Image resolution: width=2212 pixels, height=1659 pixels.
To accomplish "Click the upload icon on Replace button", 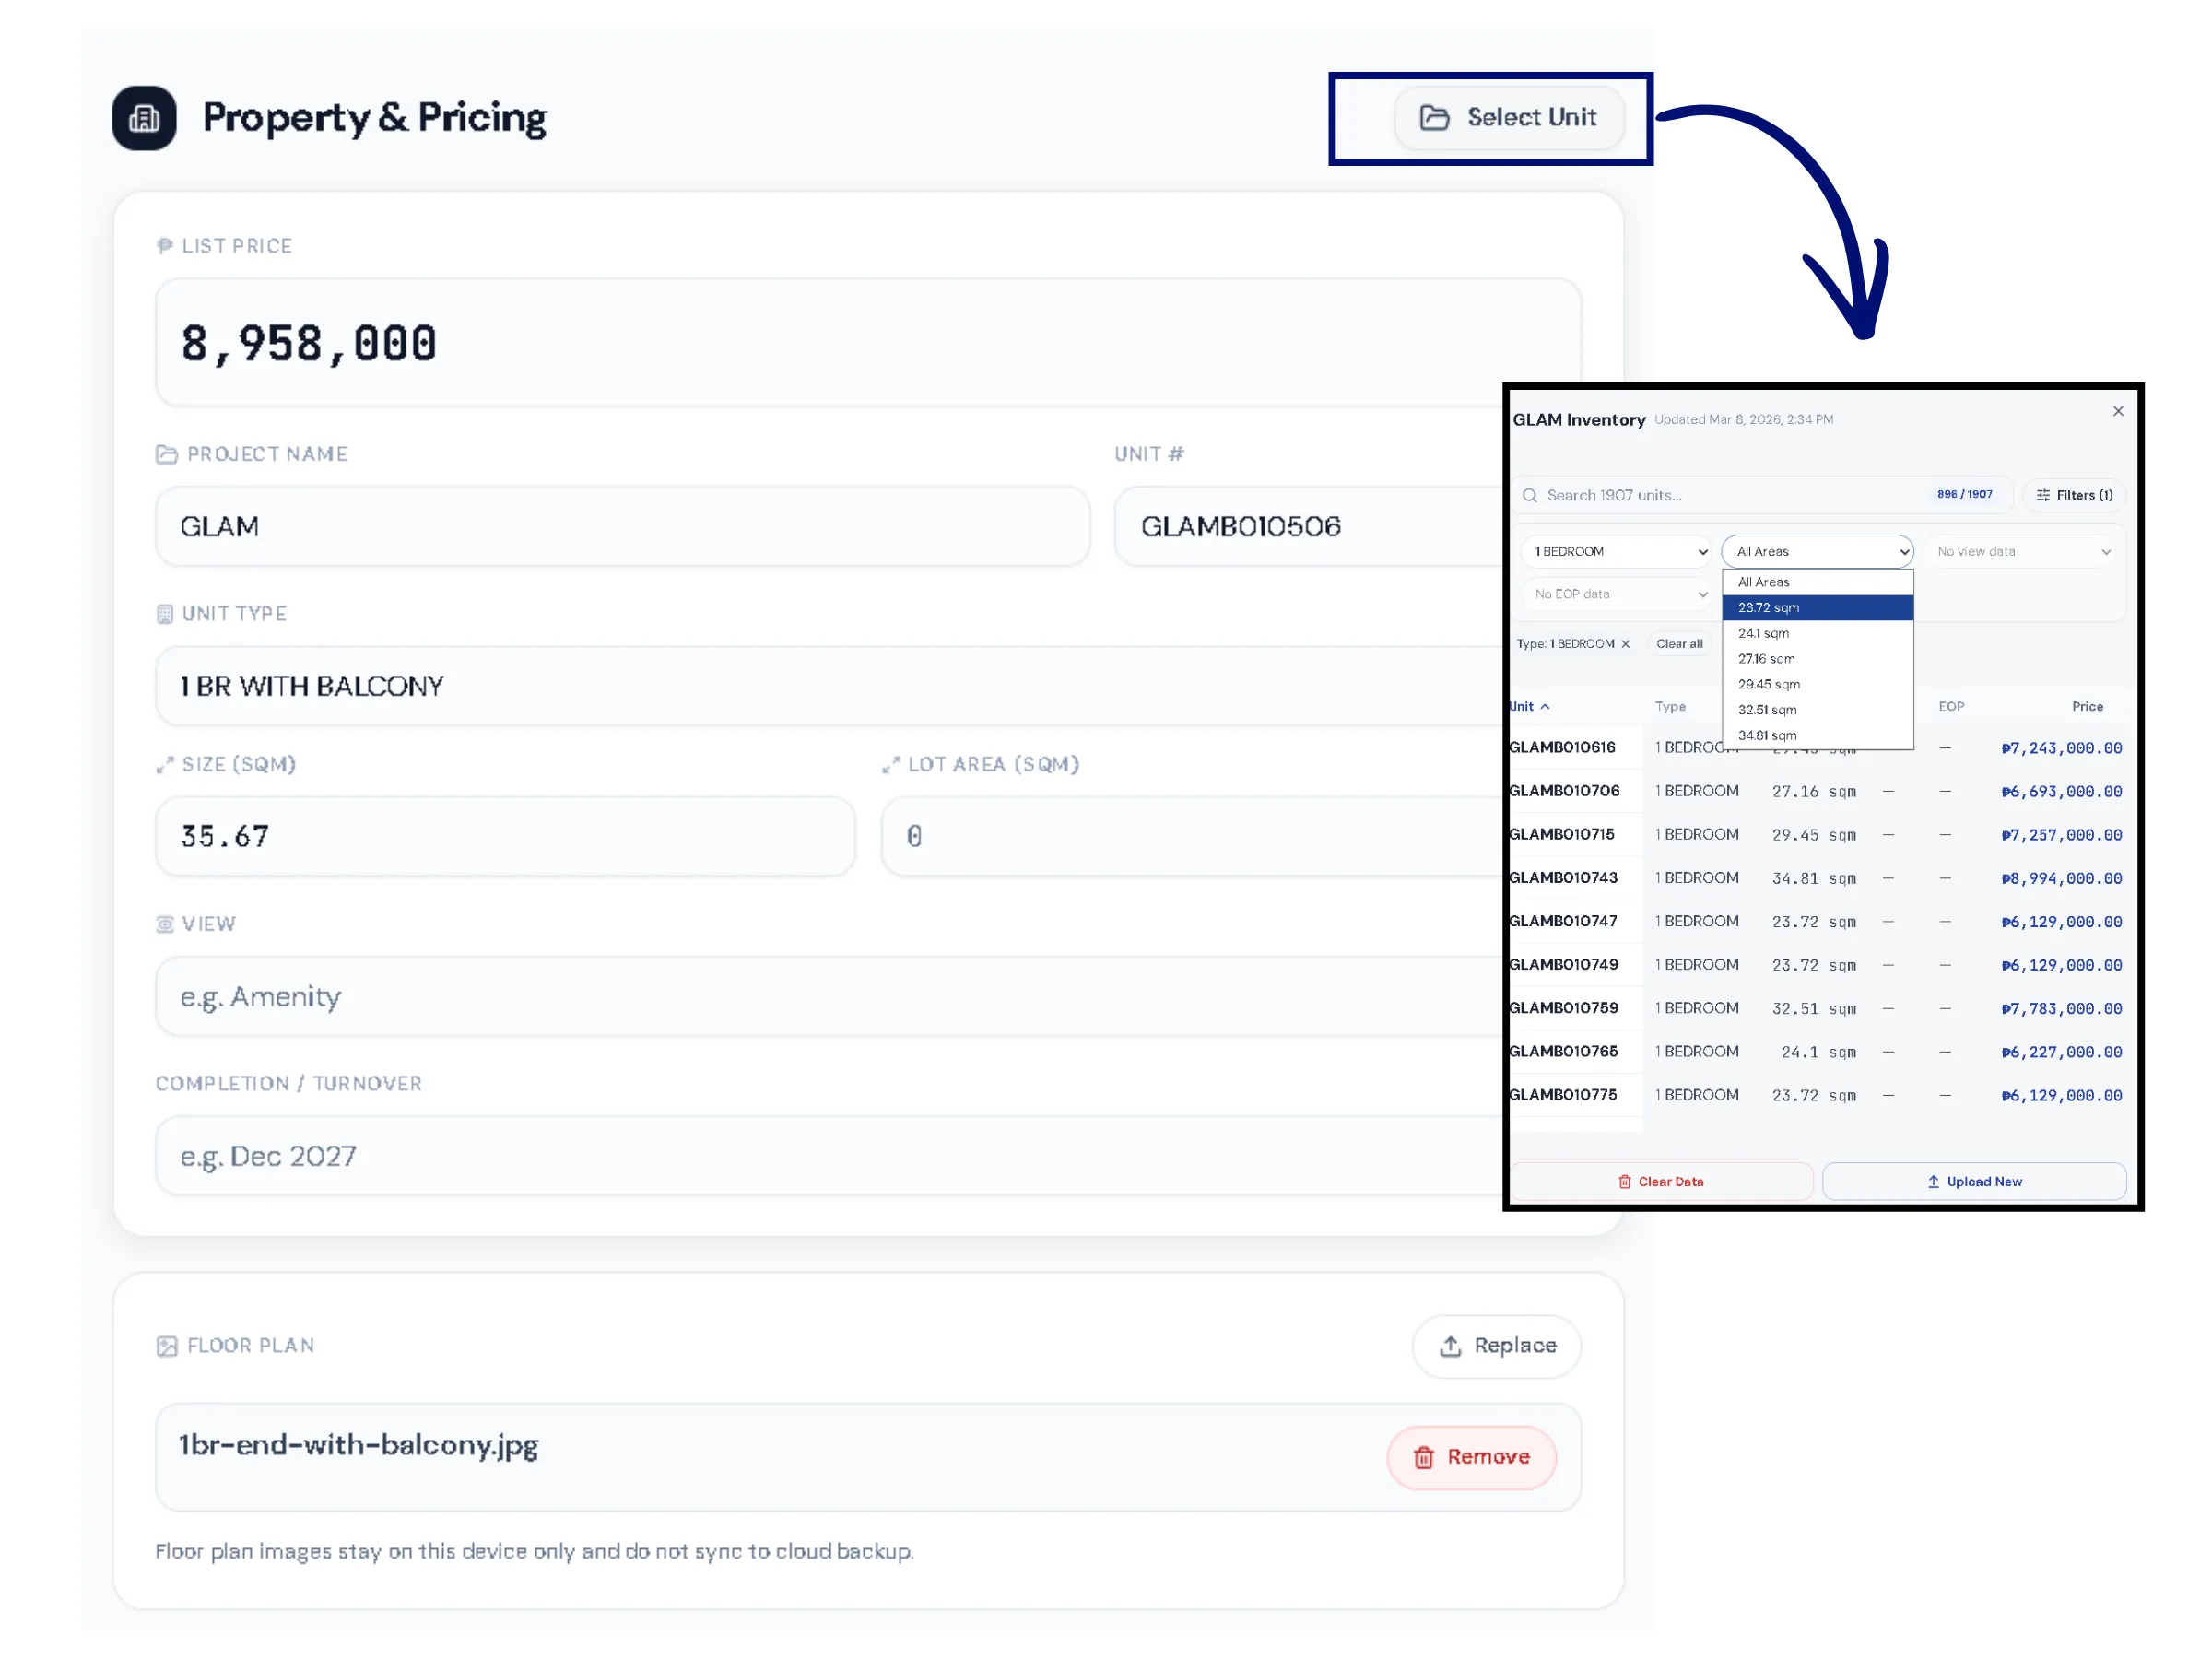I will click(x=1450, y=1346).
